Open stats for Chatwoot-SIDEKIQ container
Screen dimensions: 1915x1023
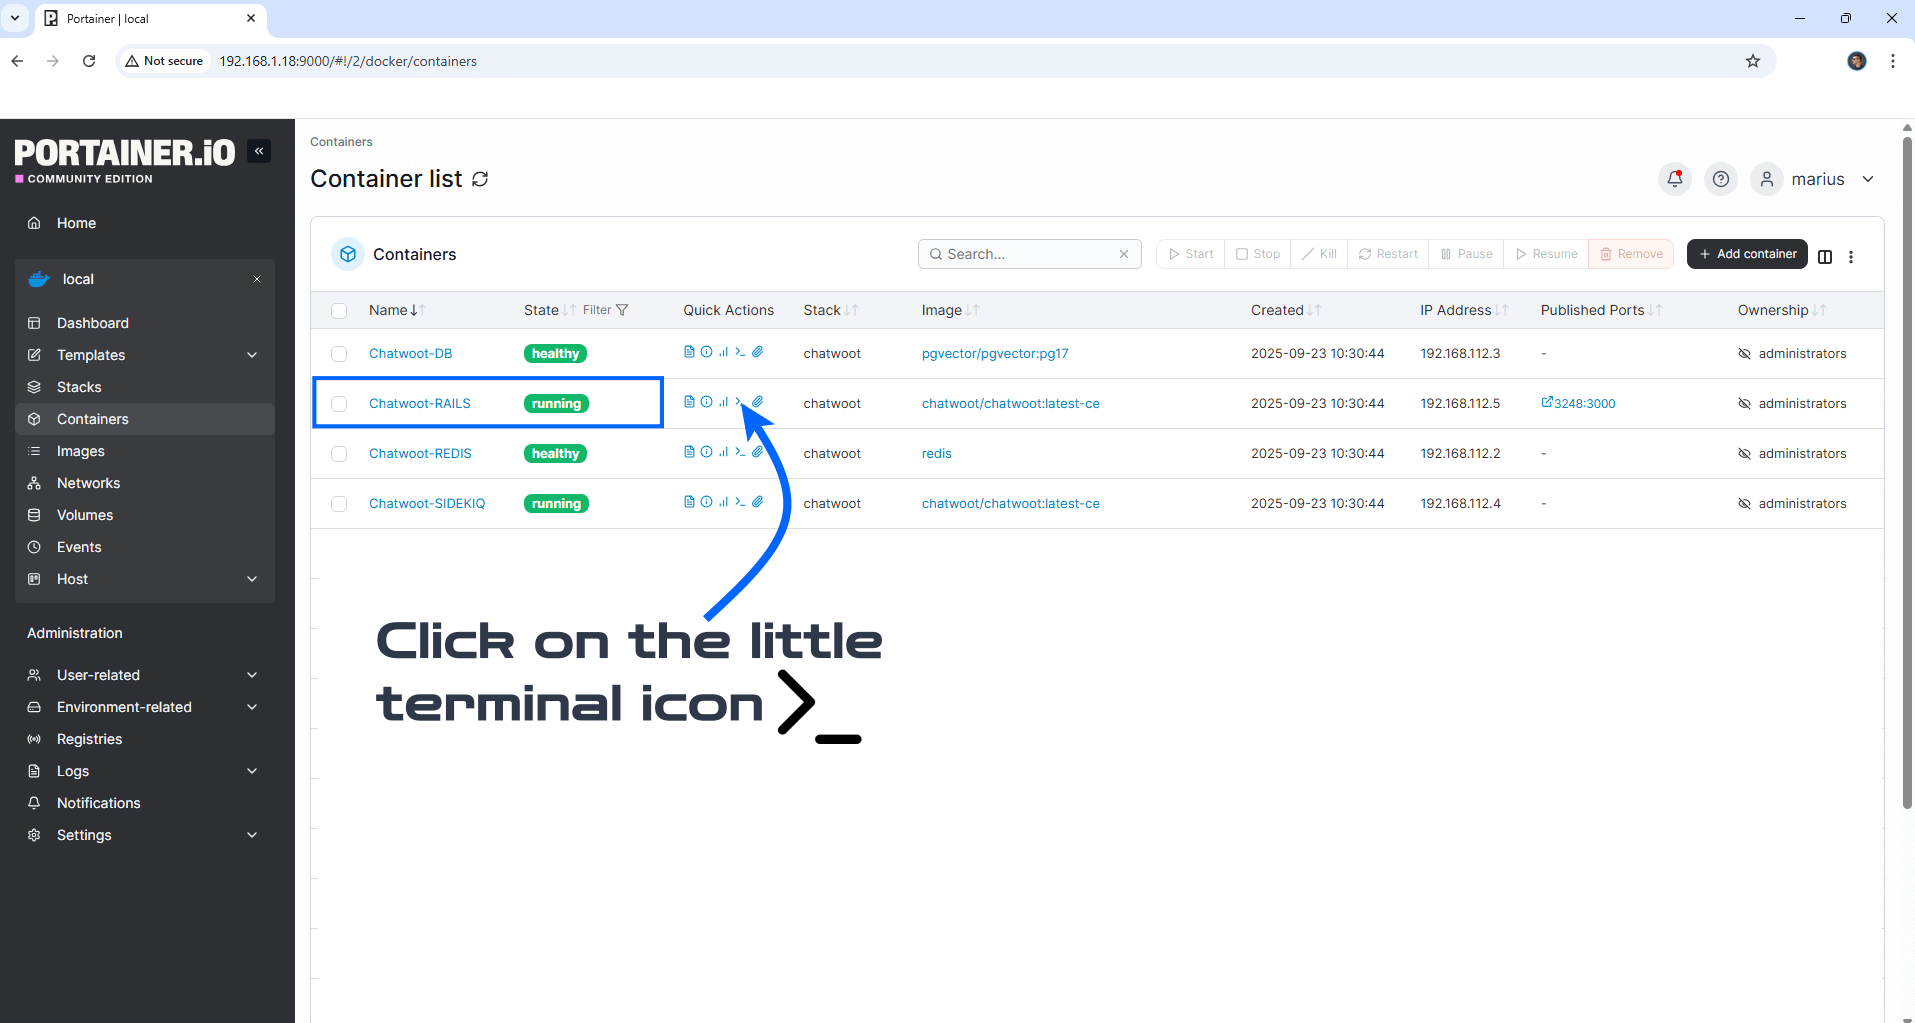(x=723, y=502)
